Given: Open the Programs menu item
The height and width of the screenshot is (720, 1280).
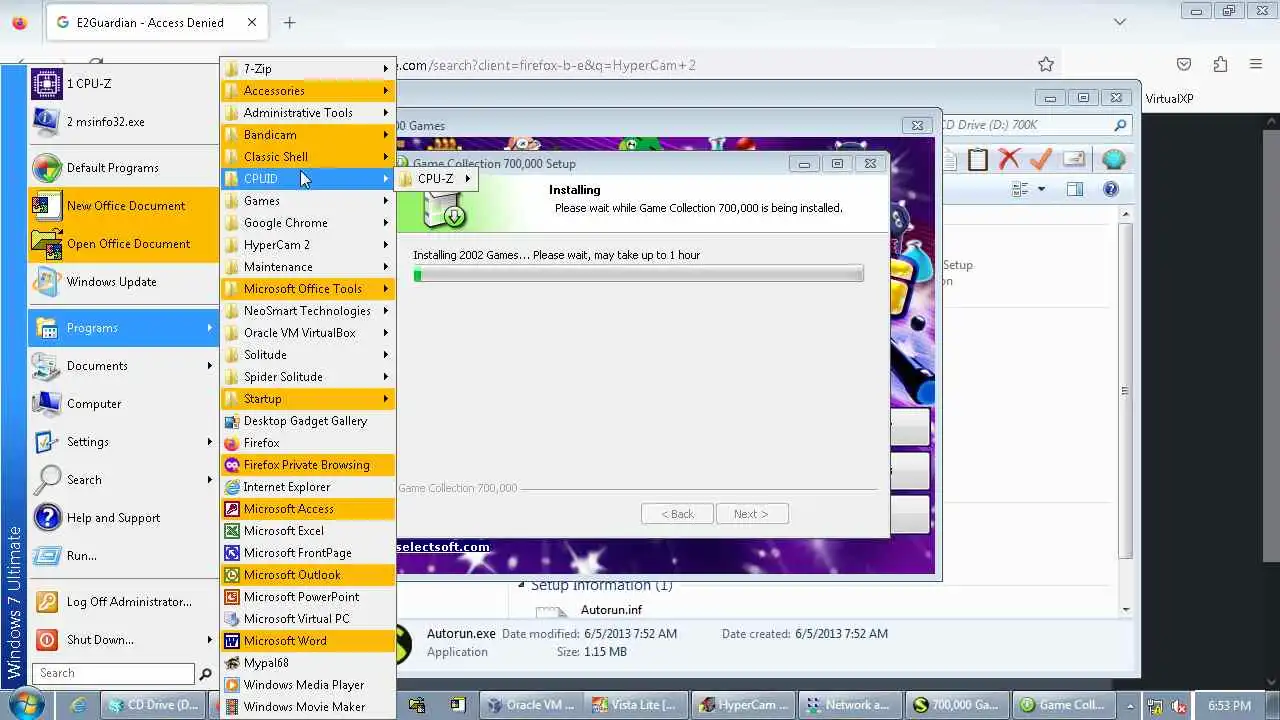Looking at the screenshot, I should point(123,328).
